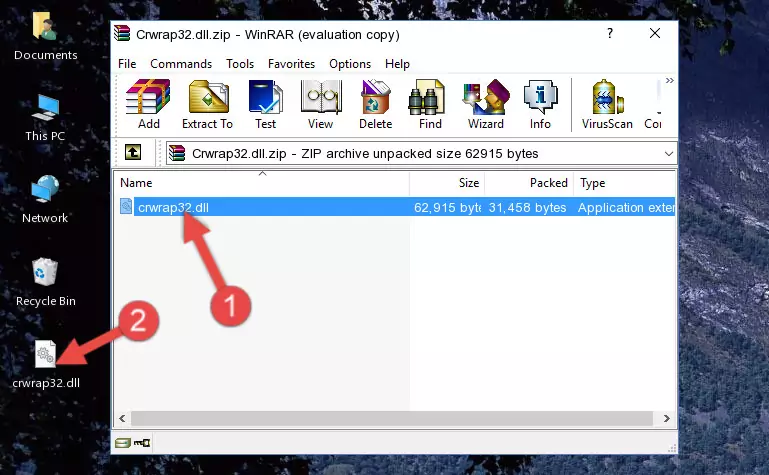Image resolution: width=769 pixels, height=475 pixels.
Task: Click the horizontal scrollbar right arrow
Action: [666, 419]
